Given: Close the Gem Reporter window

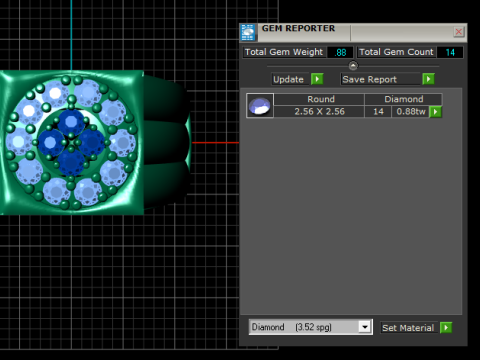Looking at the screenshot, I should coord(459,32).
